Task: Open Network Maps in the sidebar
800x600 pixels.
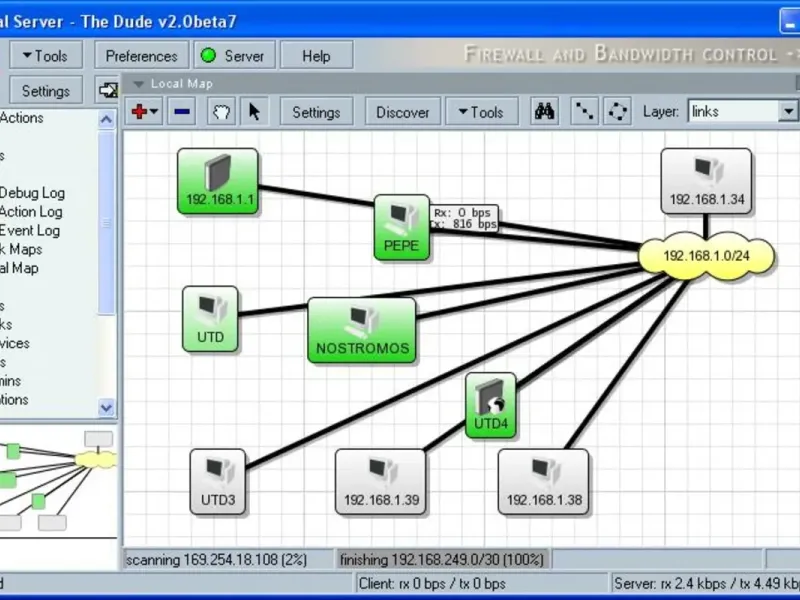Action: point(21,249)
